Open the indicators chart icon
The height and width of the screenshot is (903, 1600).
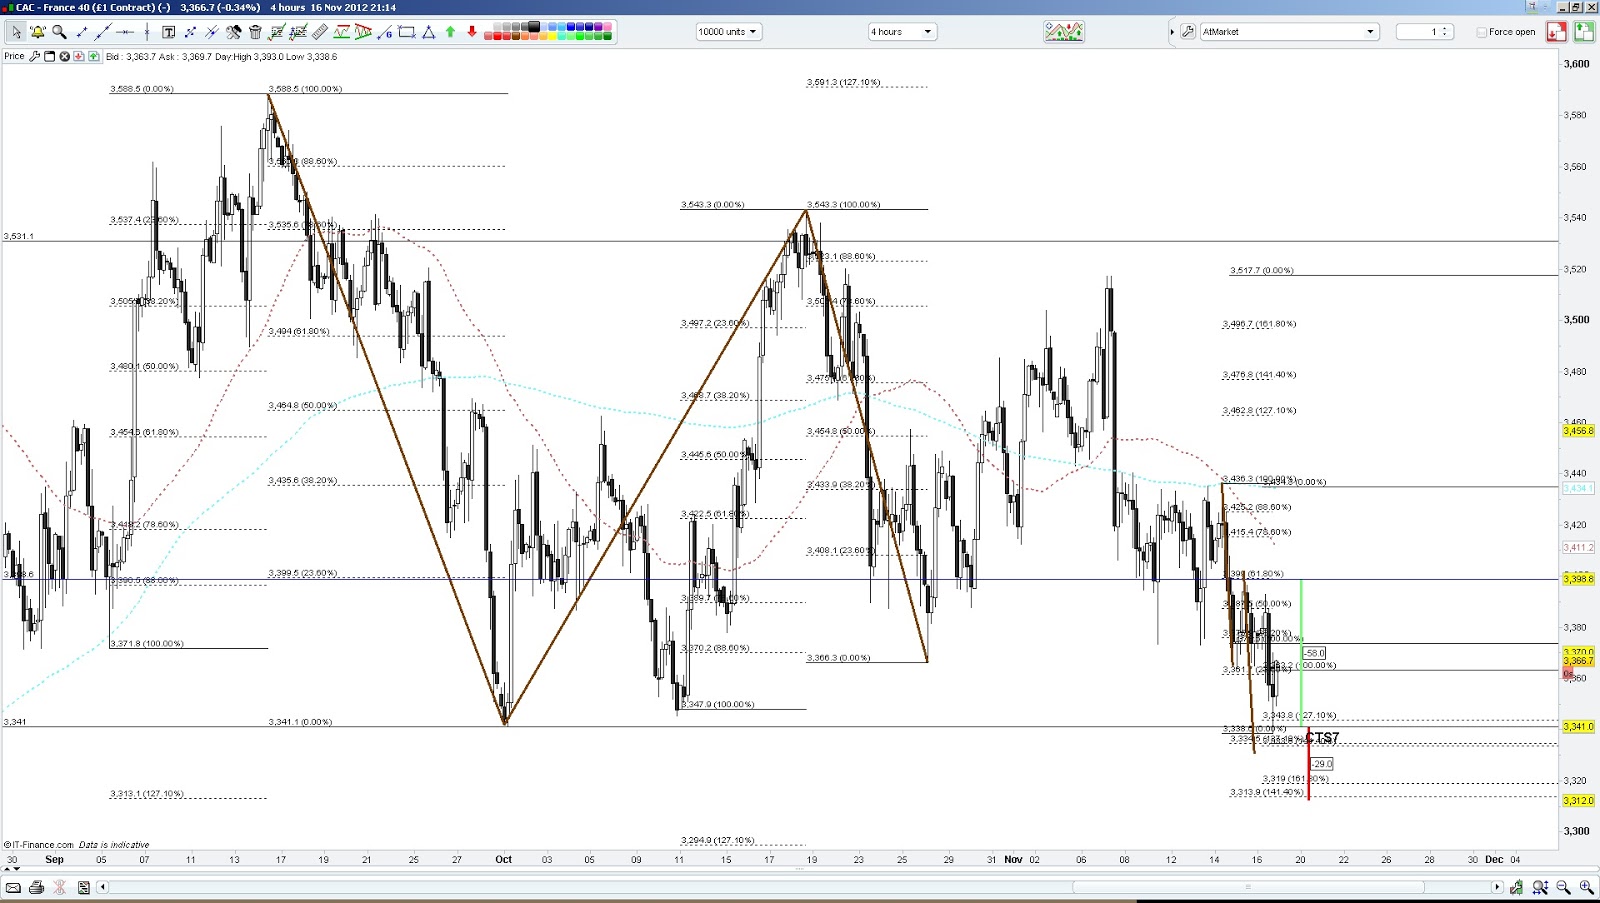(1064, 32)
